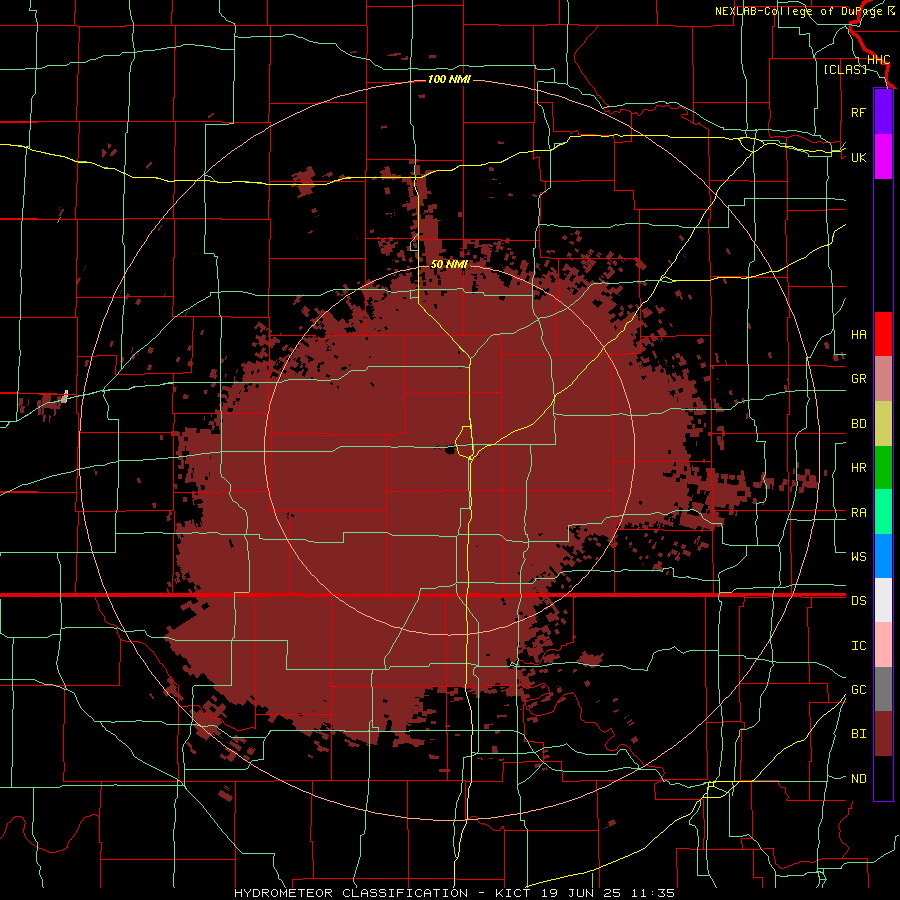Click the RF purple legend swatch
The width and height of the screenshot is (900, 900).
point(883,112)
